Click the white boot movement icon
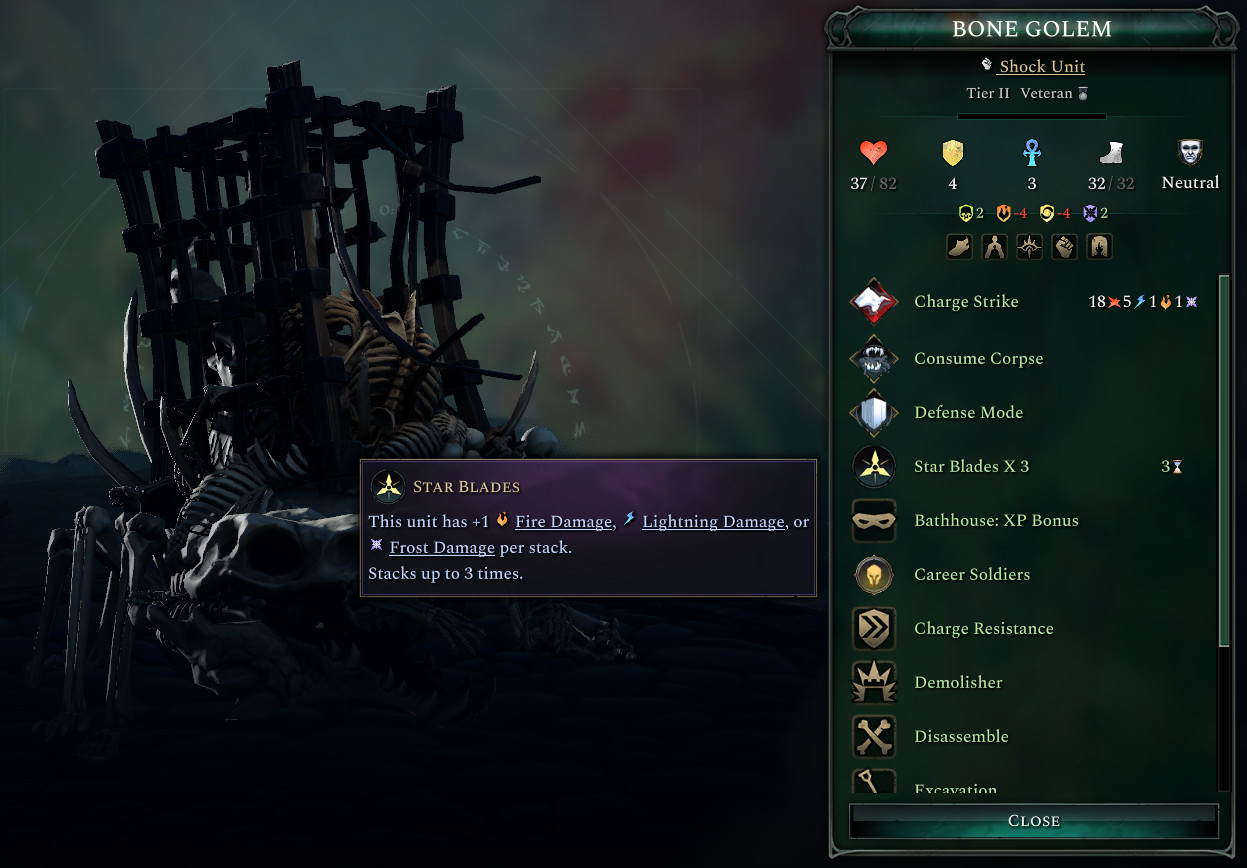This screenshot has width=1247, height=868. tap(1111, 153)
